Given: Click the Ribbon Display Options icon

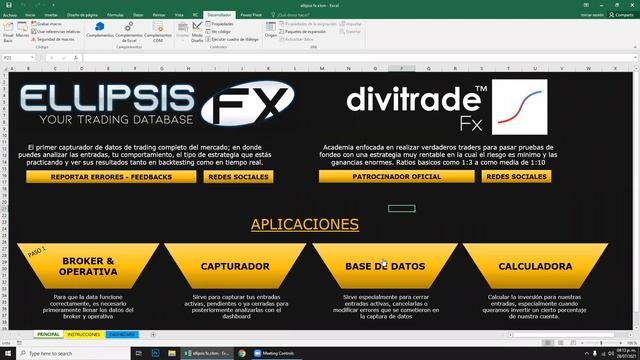Looking at the screenshot, I should click(586, 5).
